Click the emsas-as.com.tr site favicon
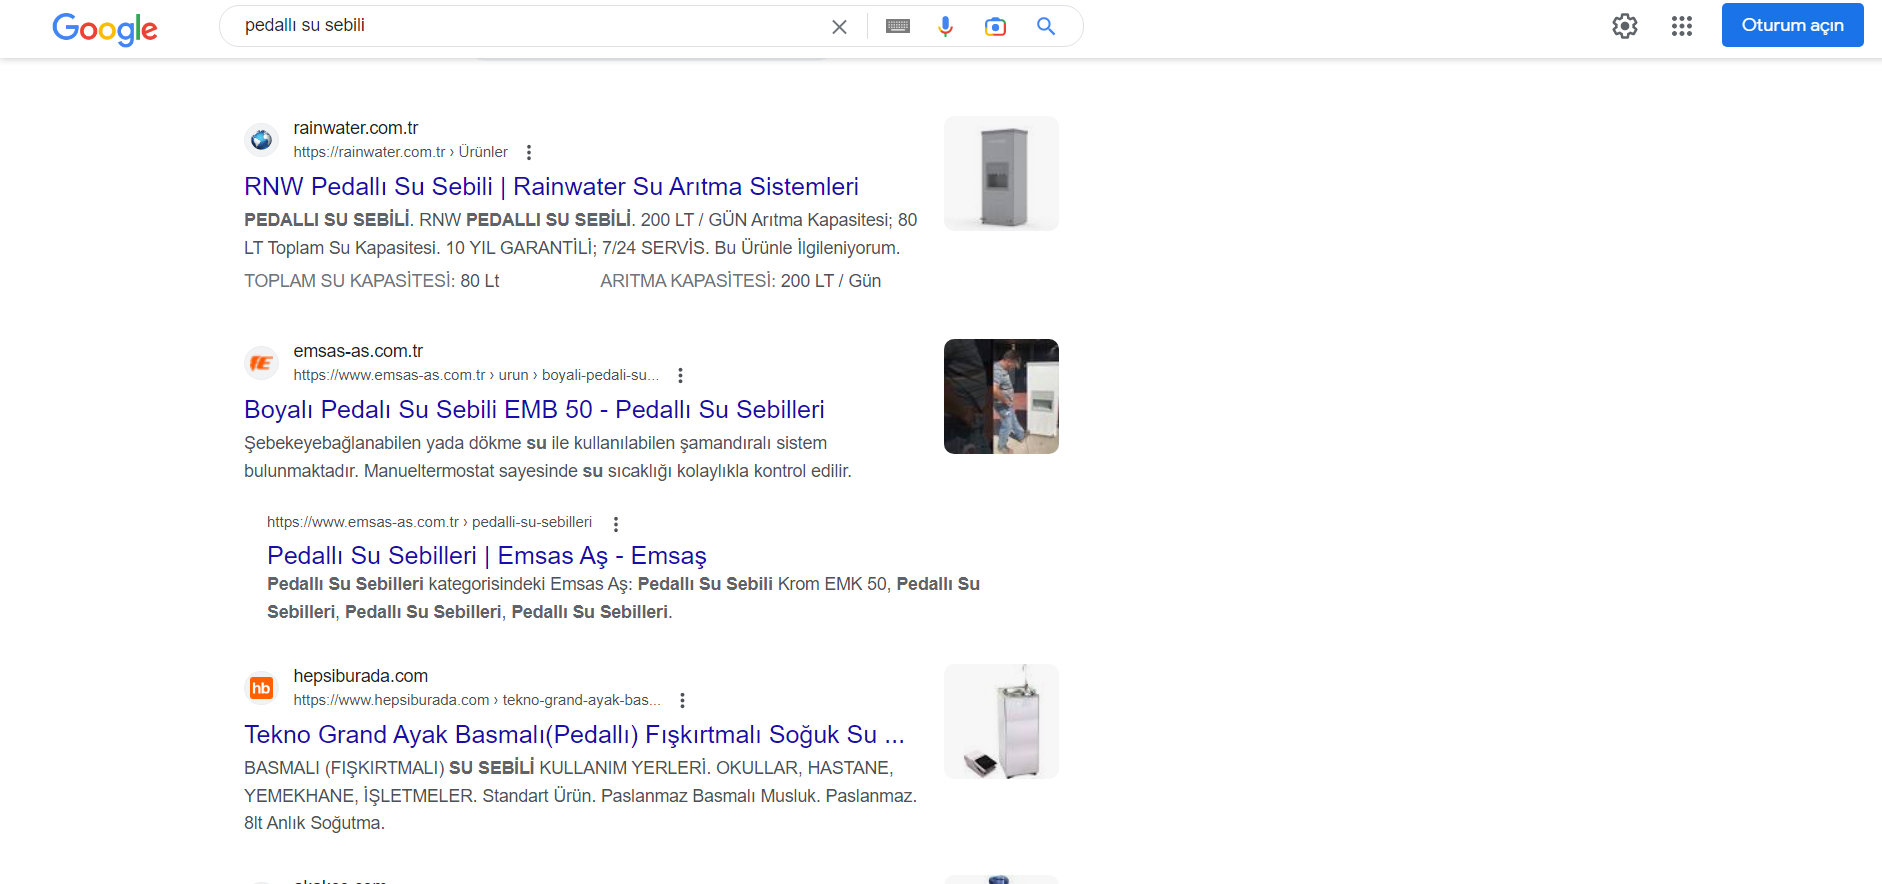 coord(261,363)
